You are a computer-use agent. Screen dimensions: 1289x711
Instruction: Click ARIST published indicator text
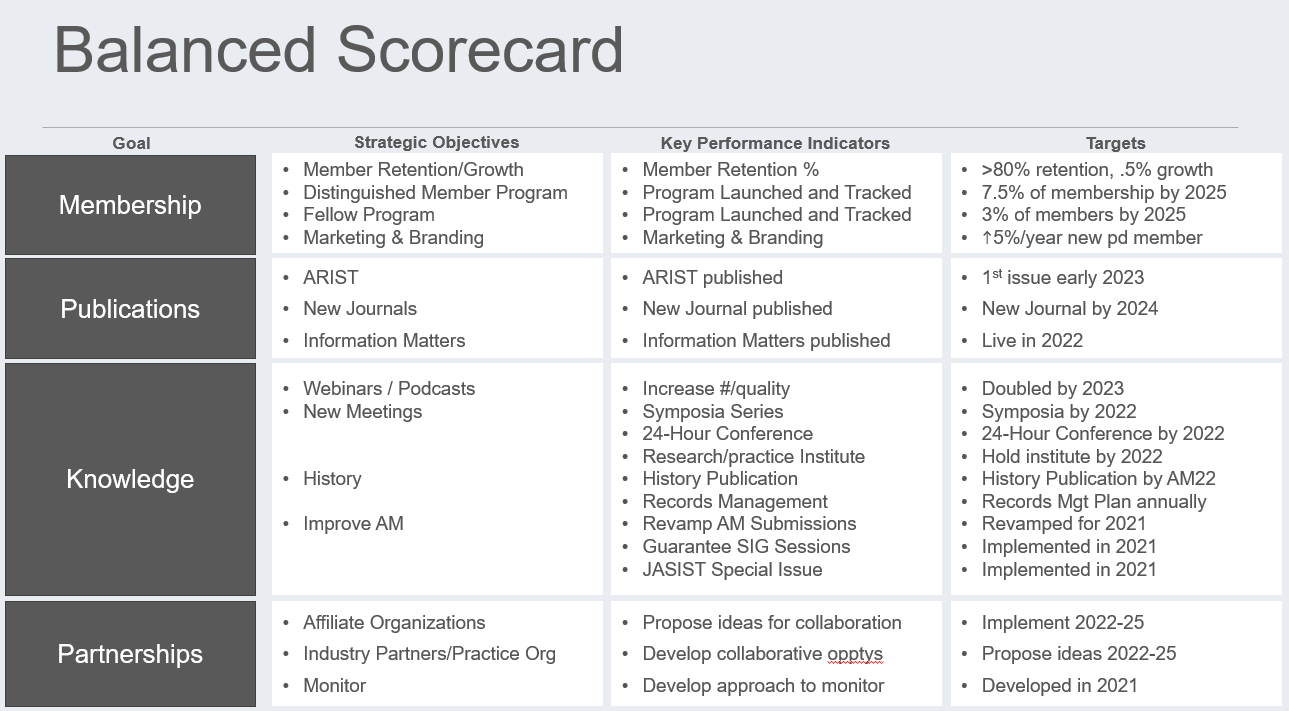coord(712,277)
